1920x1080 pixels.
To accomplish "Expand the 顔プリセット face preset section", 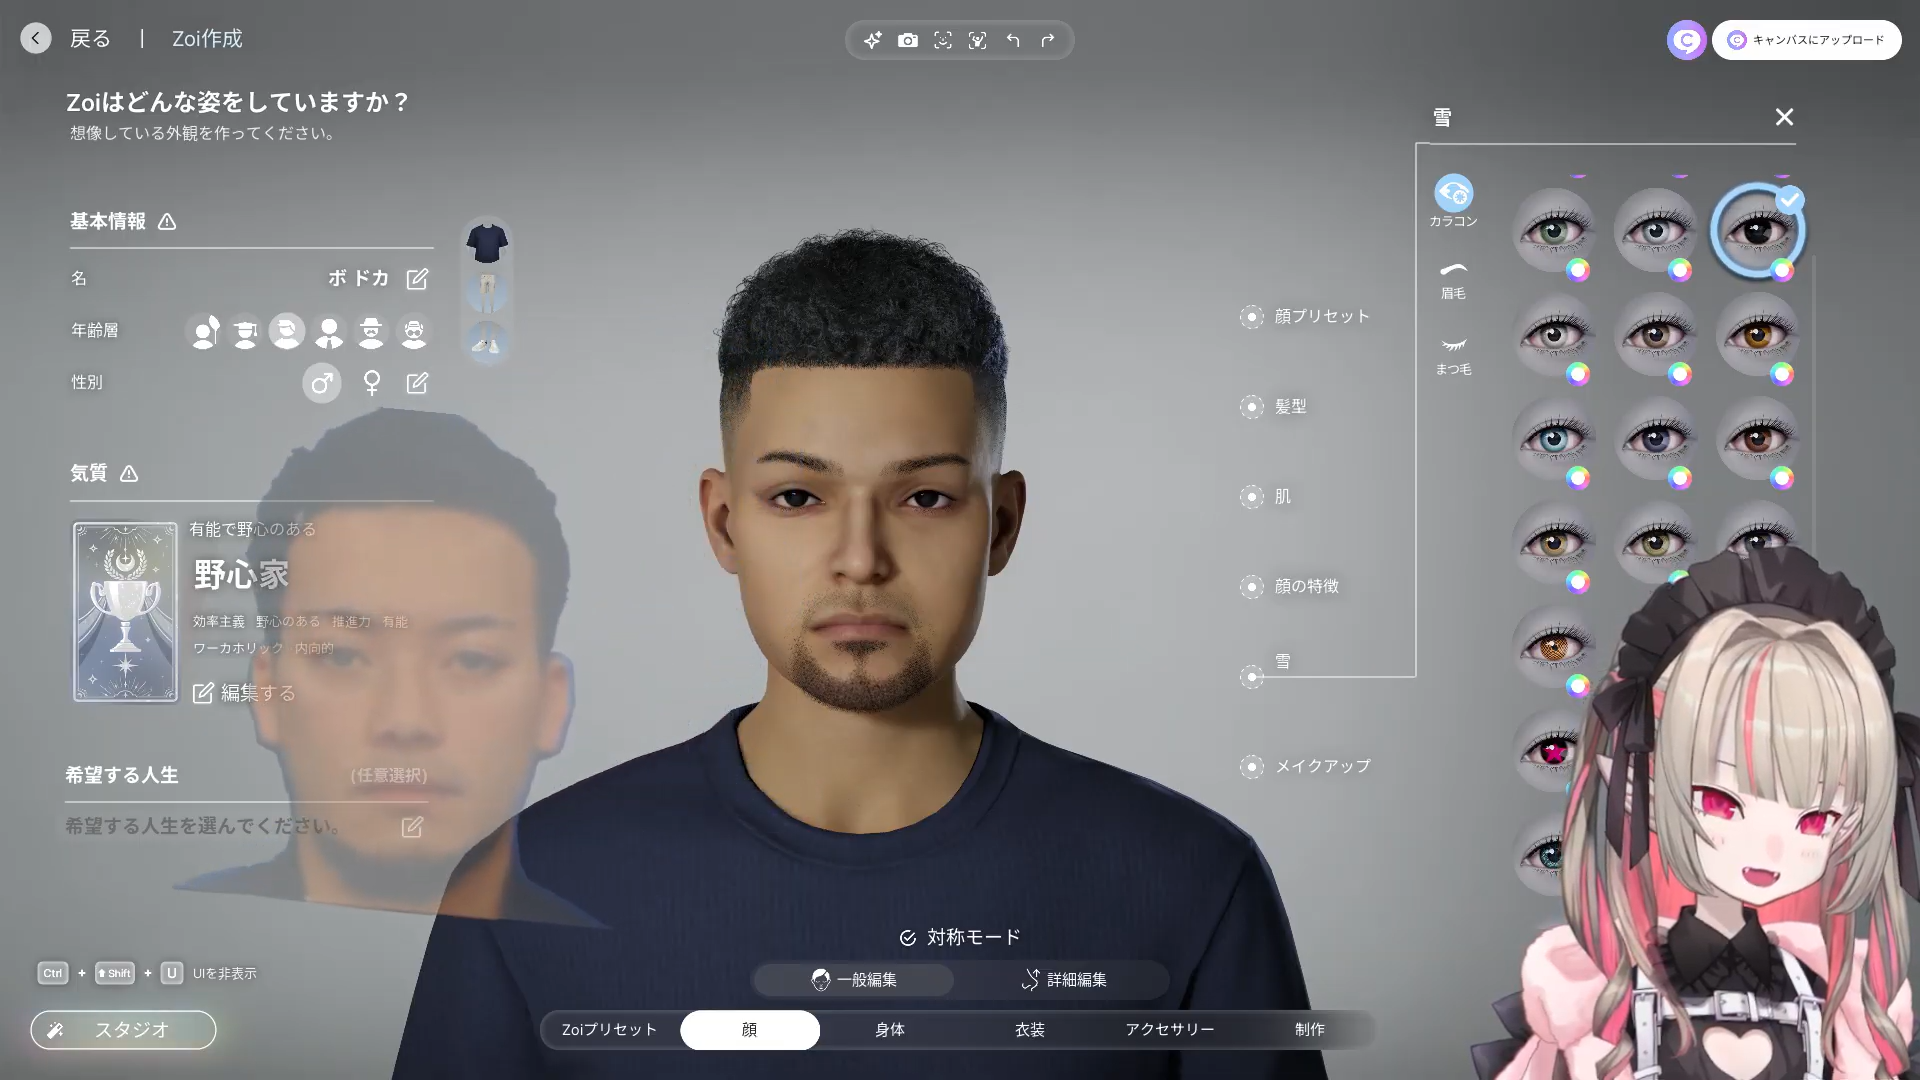I will pyautogui.click(x=1306, y=317).
